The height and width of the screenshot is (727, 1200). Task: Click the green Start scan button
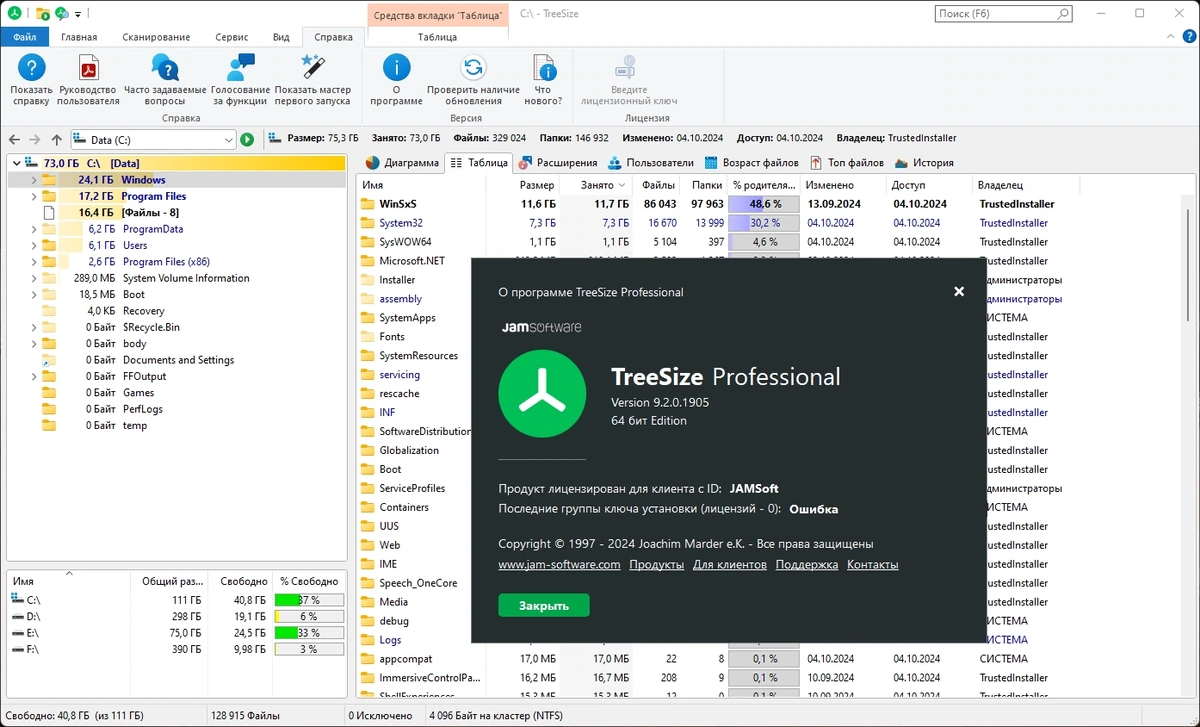pyautogui.click(x=247, y=140)
